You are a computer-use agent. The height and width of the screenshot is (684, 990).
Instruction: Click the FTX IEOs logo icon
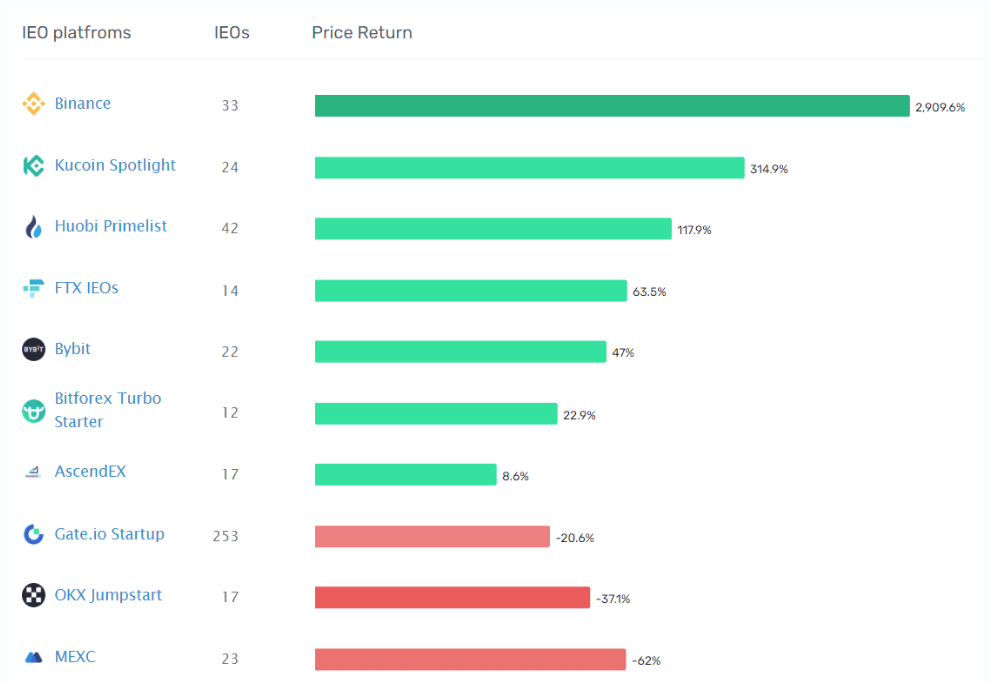tap(33, 288)
